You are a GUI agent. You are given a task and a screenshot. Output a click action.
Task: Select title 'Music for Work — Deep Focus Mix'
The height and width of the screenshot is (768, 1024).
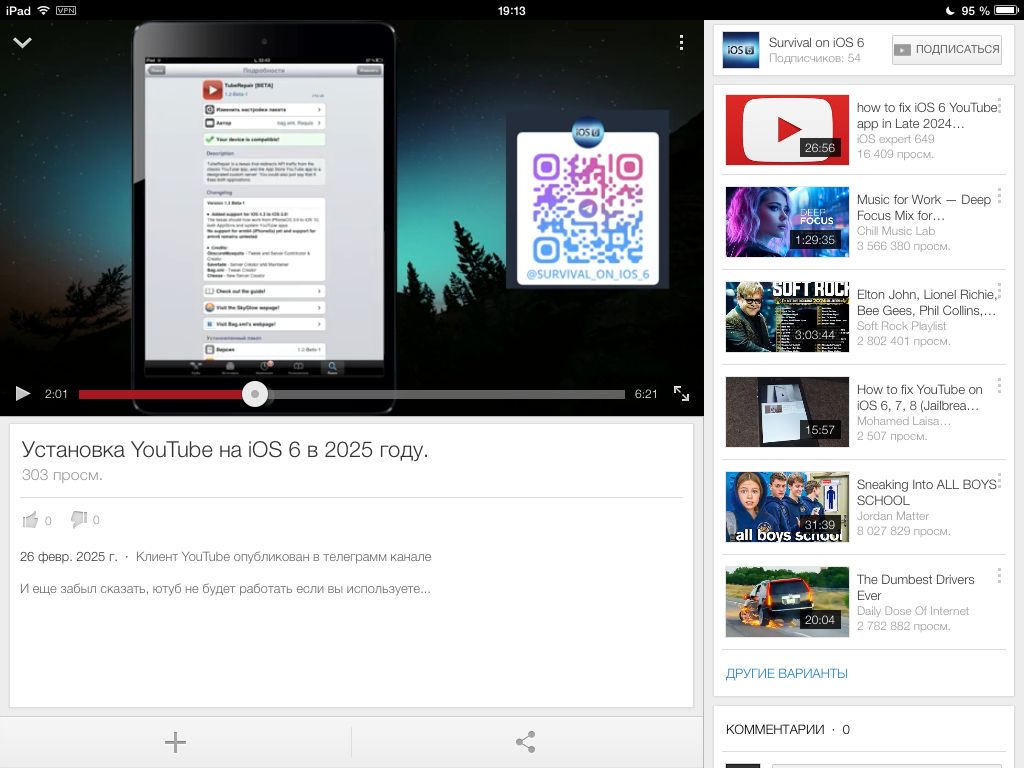click(923, 207)
